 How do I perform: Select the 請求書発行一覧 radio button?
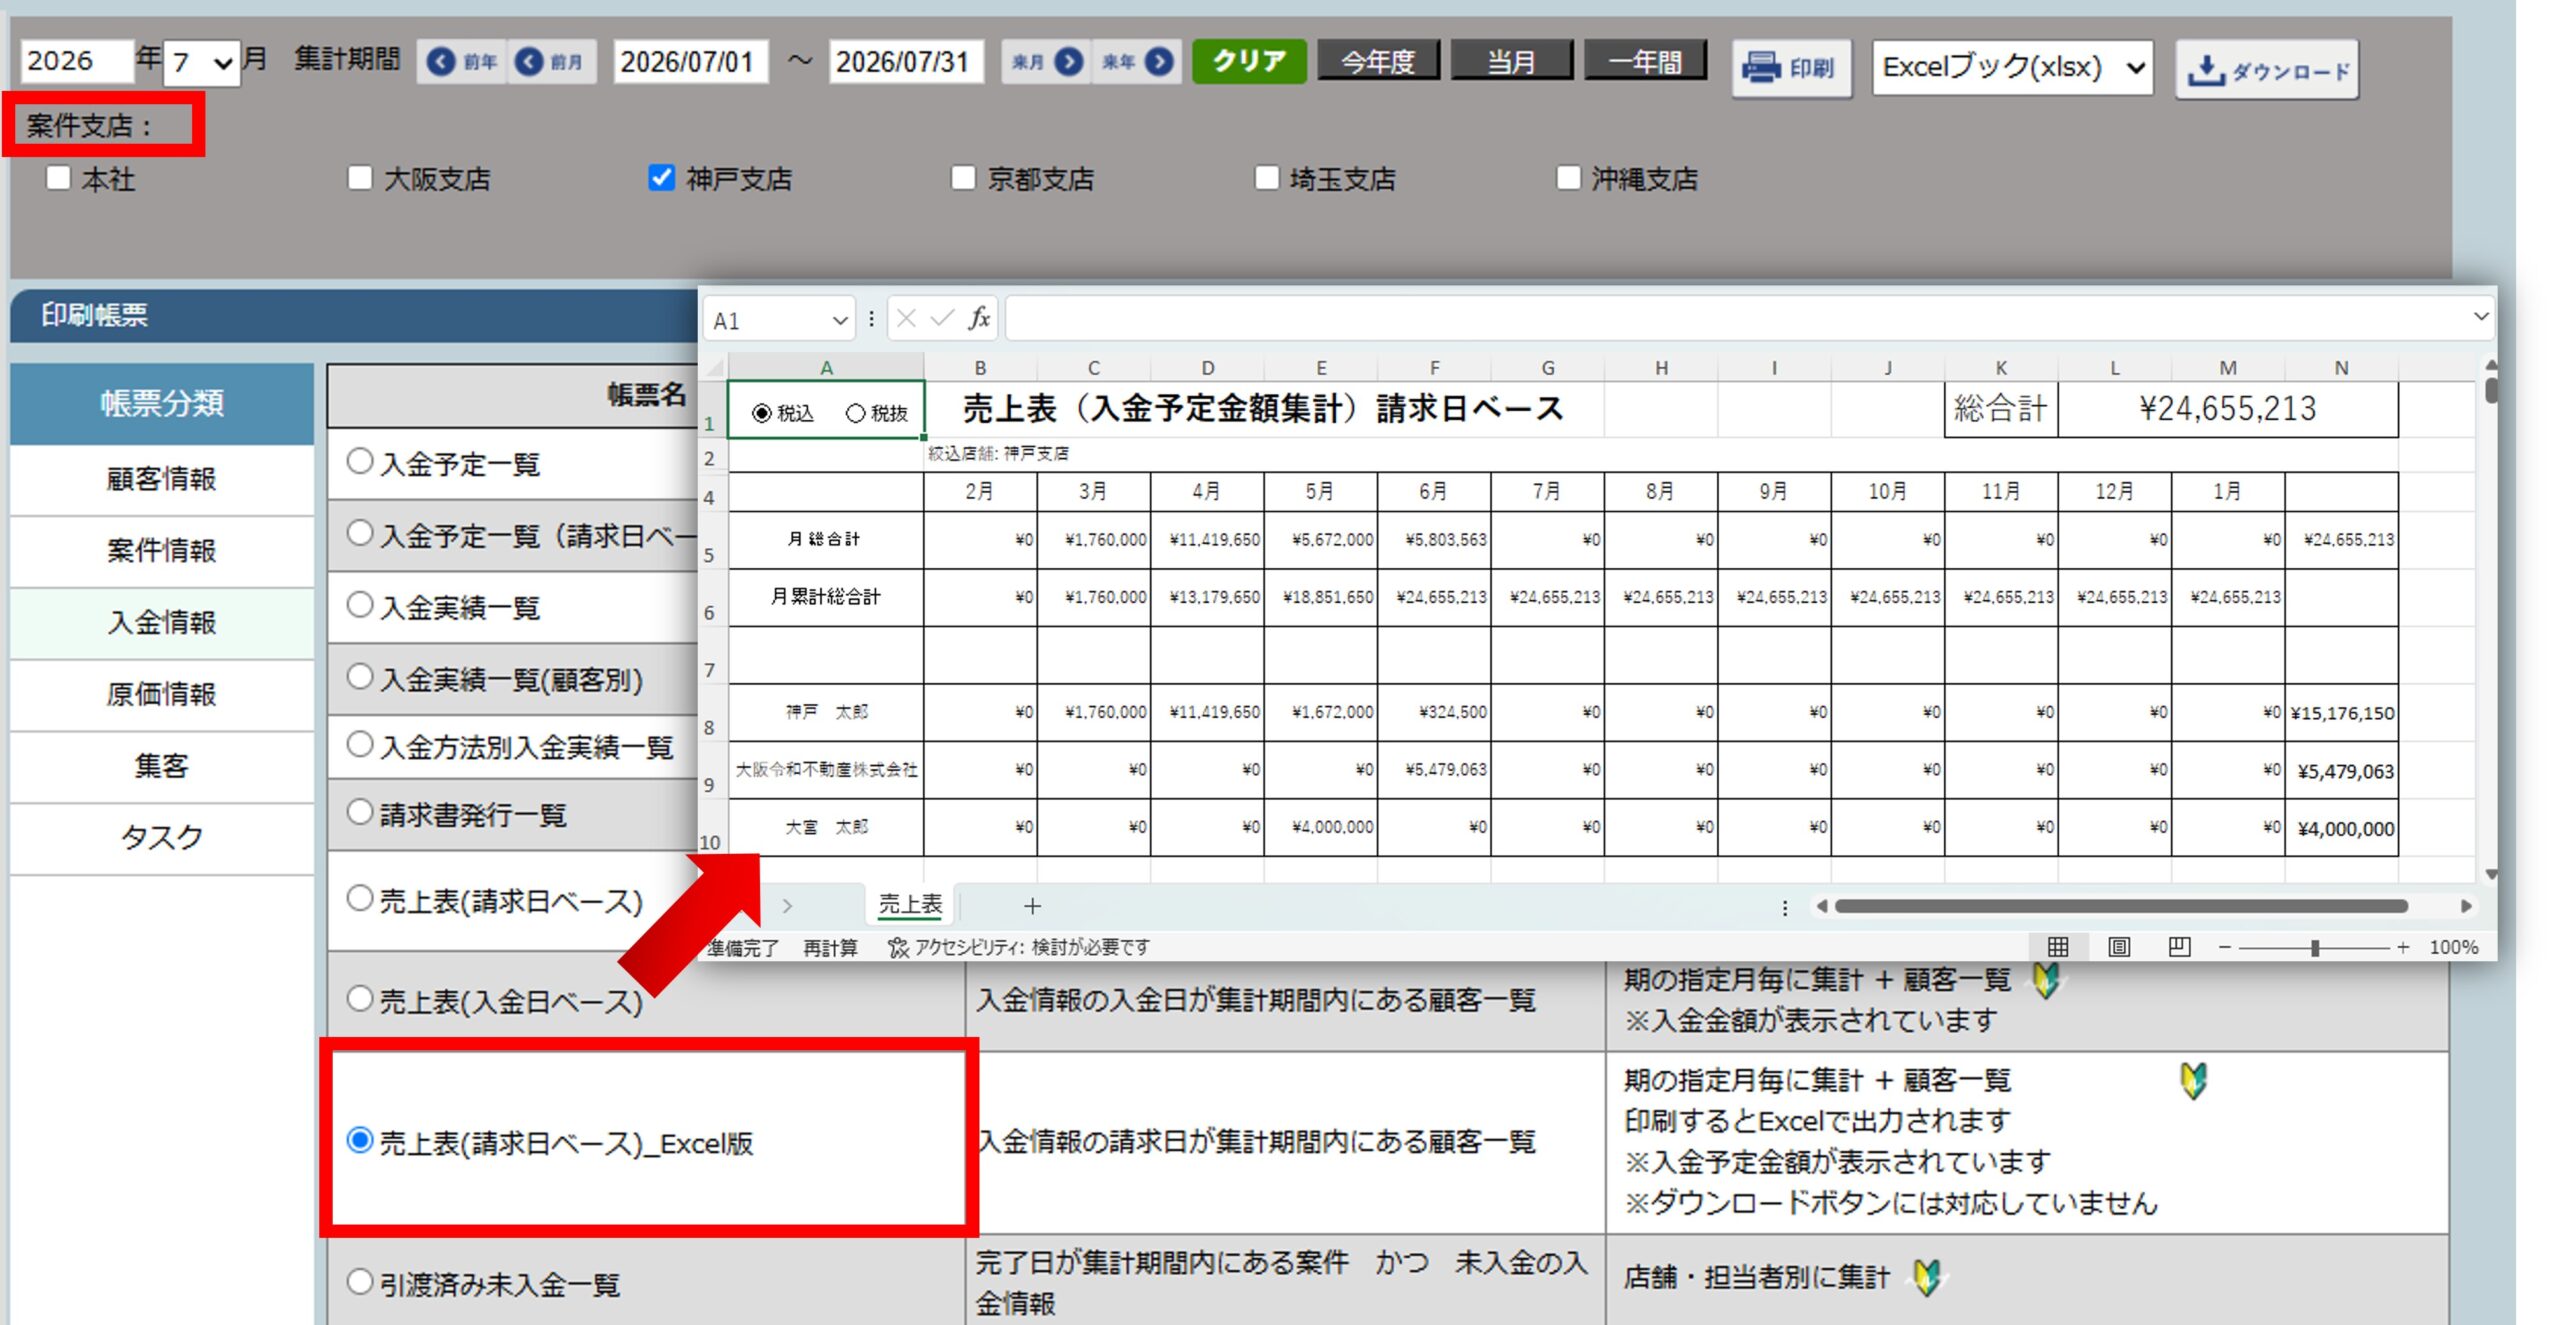[x=360, y=811]
